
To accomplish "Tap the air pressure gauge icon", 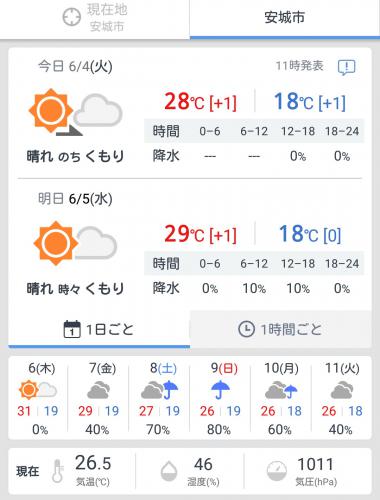I will point(277,471).
